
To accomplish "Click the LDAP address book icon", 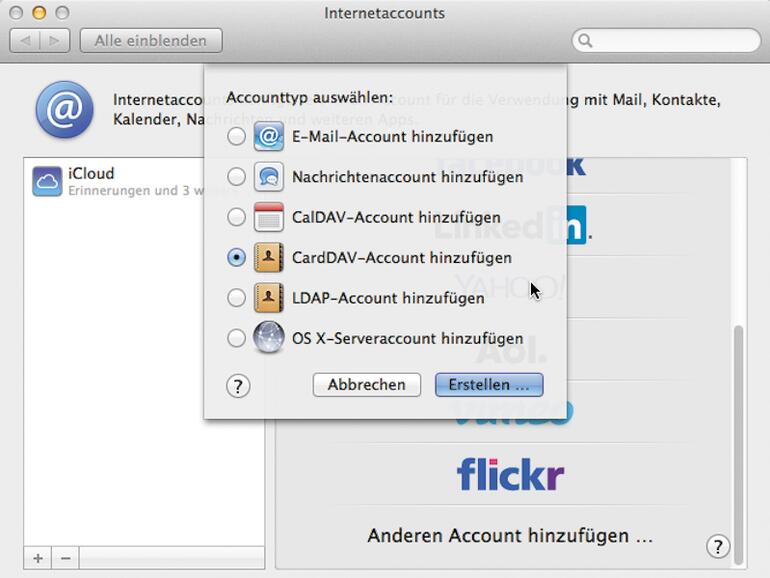I will click(269, 298).
